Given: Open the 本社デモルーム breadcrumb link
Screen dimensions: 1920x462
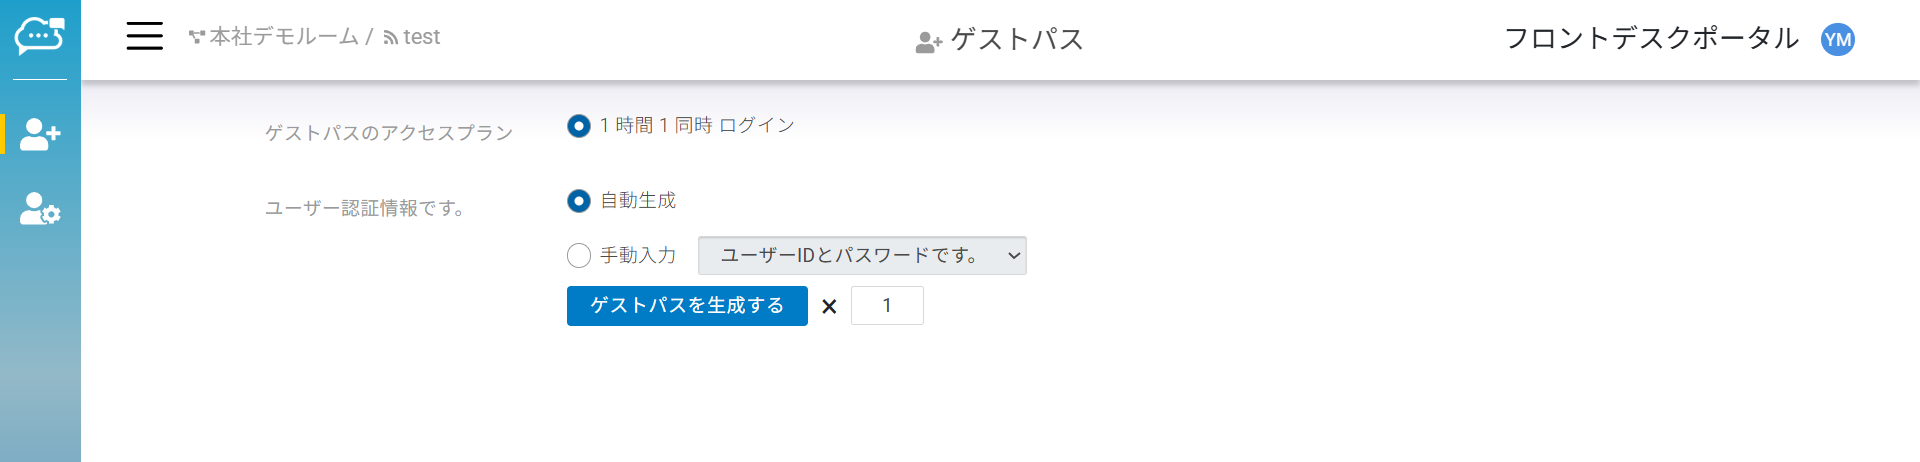Looking at the screenshot, I should point(284,37).
